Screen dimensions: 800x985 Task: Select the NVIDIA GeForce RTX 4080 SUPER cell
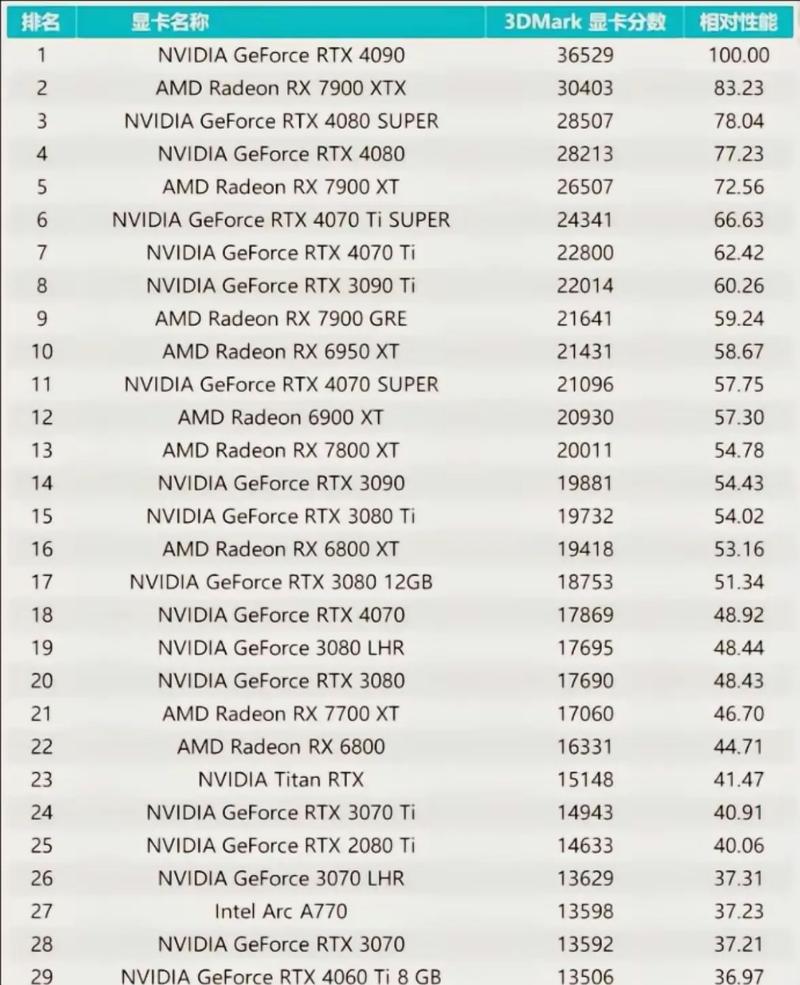(x=281, y=121)
